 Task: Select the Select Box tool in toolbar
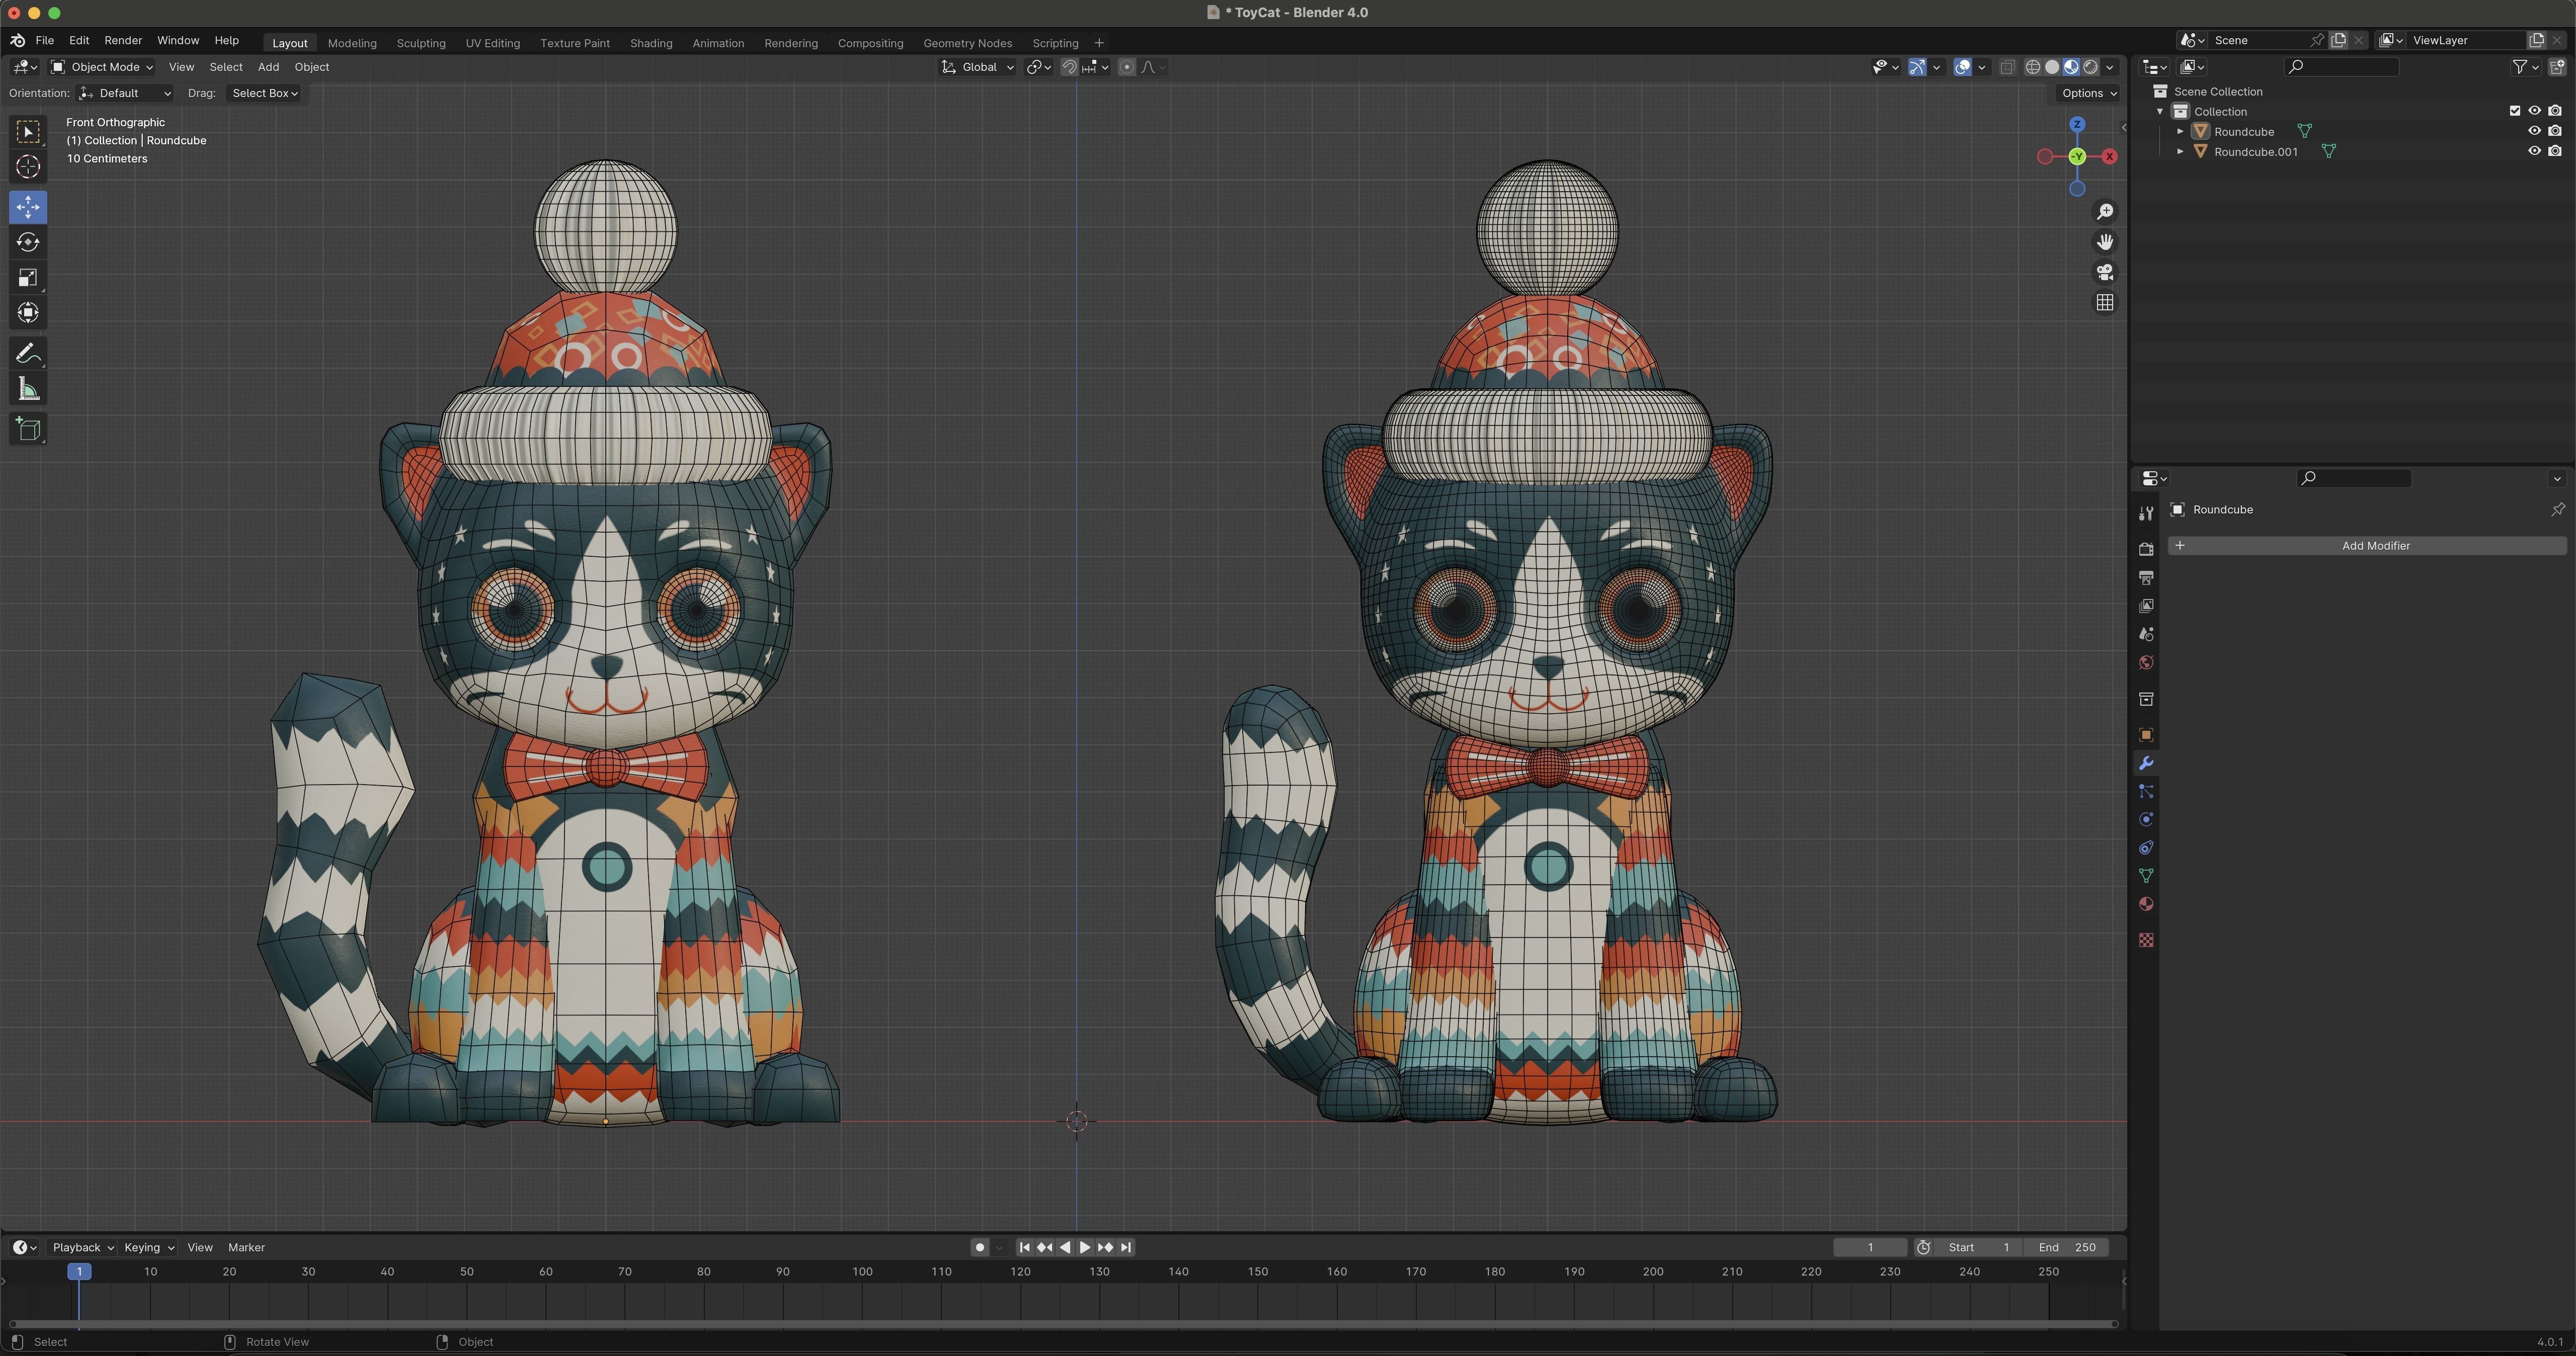point(28,132)
